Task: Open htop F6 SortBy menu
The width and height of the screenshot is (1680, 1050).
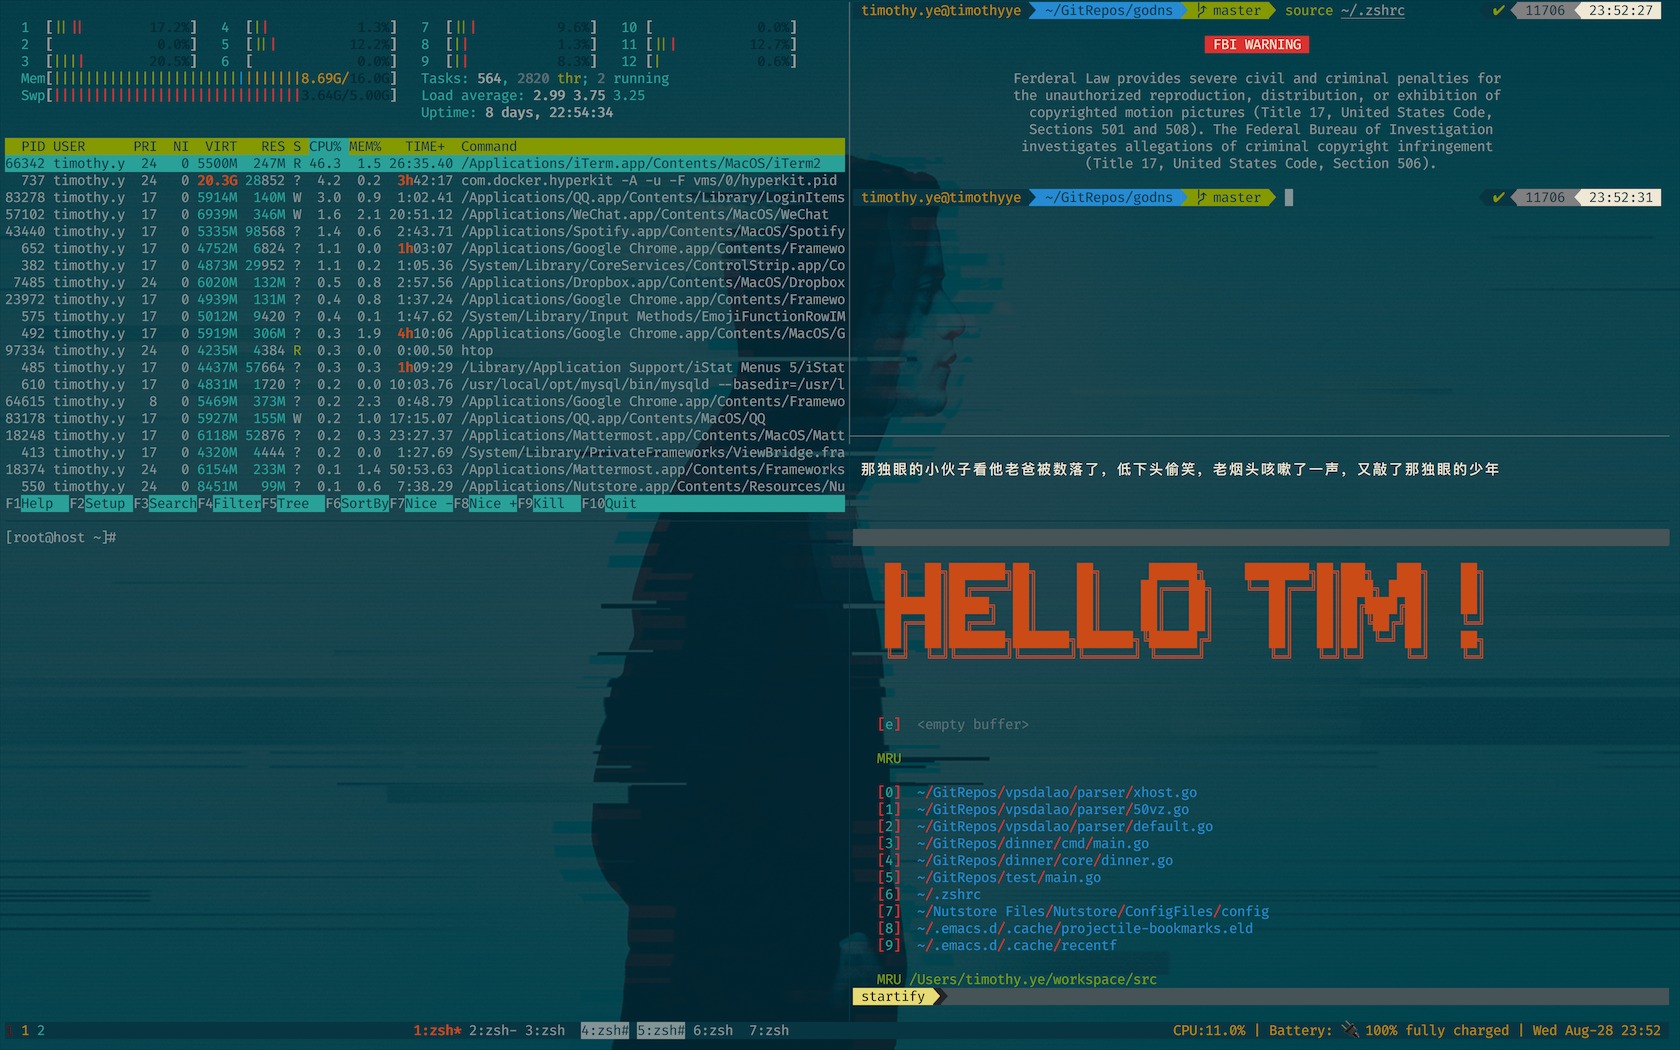Action: [x=357, y=504]
